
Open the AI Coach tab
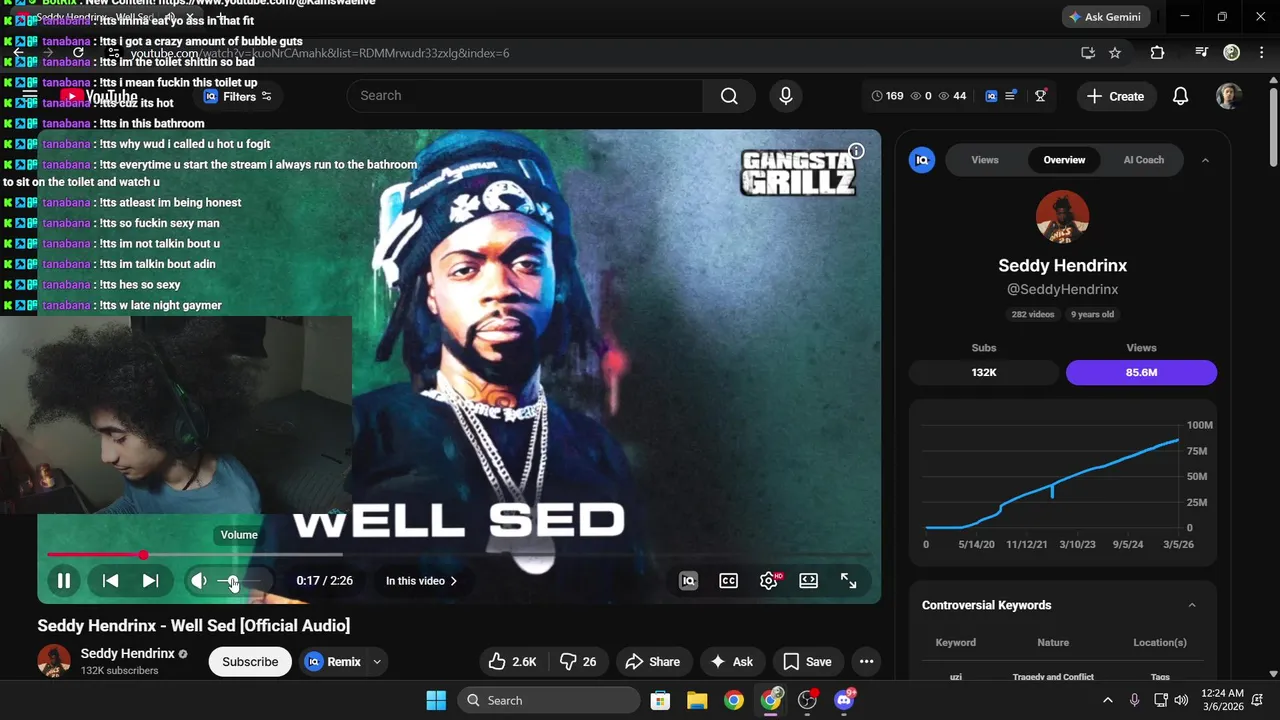1144,160
